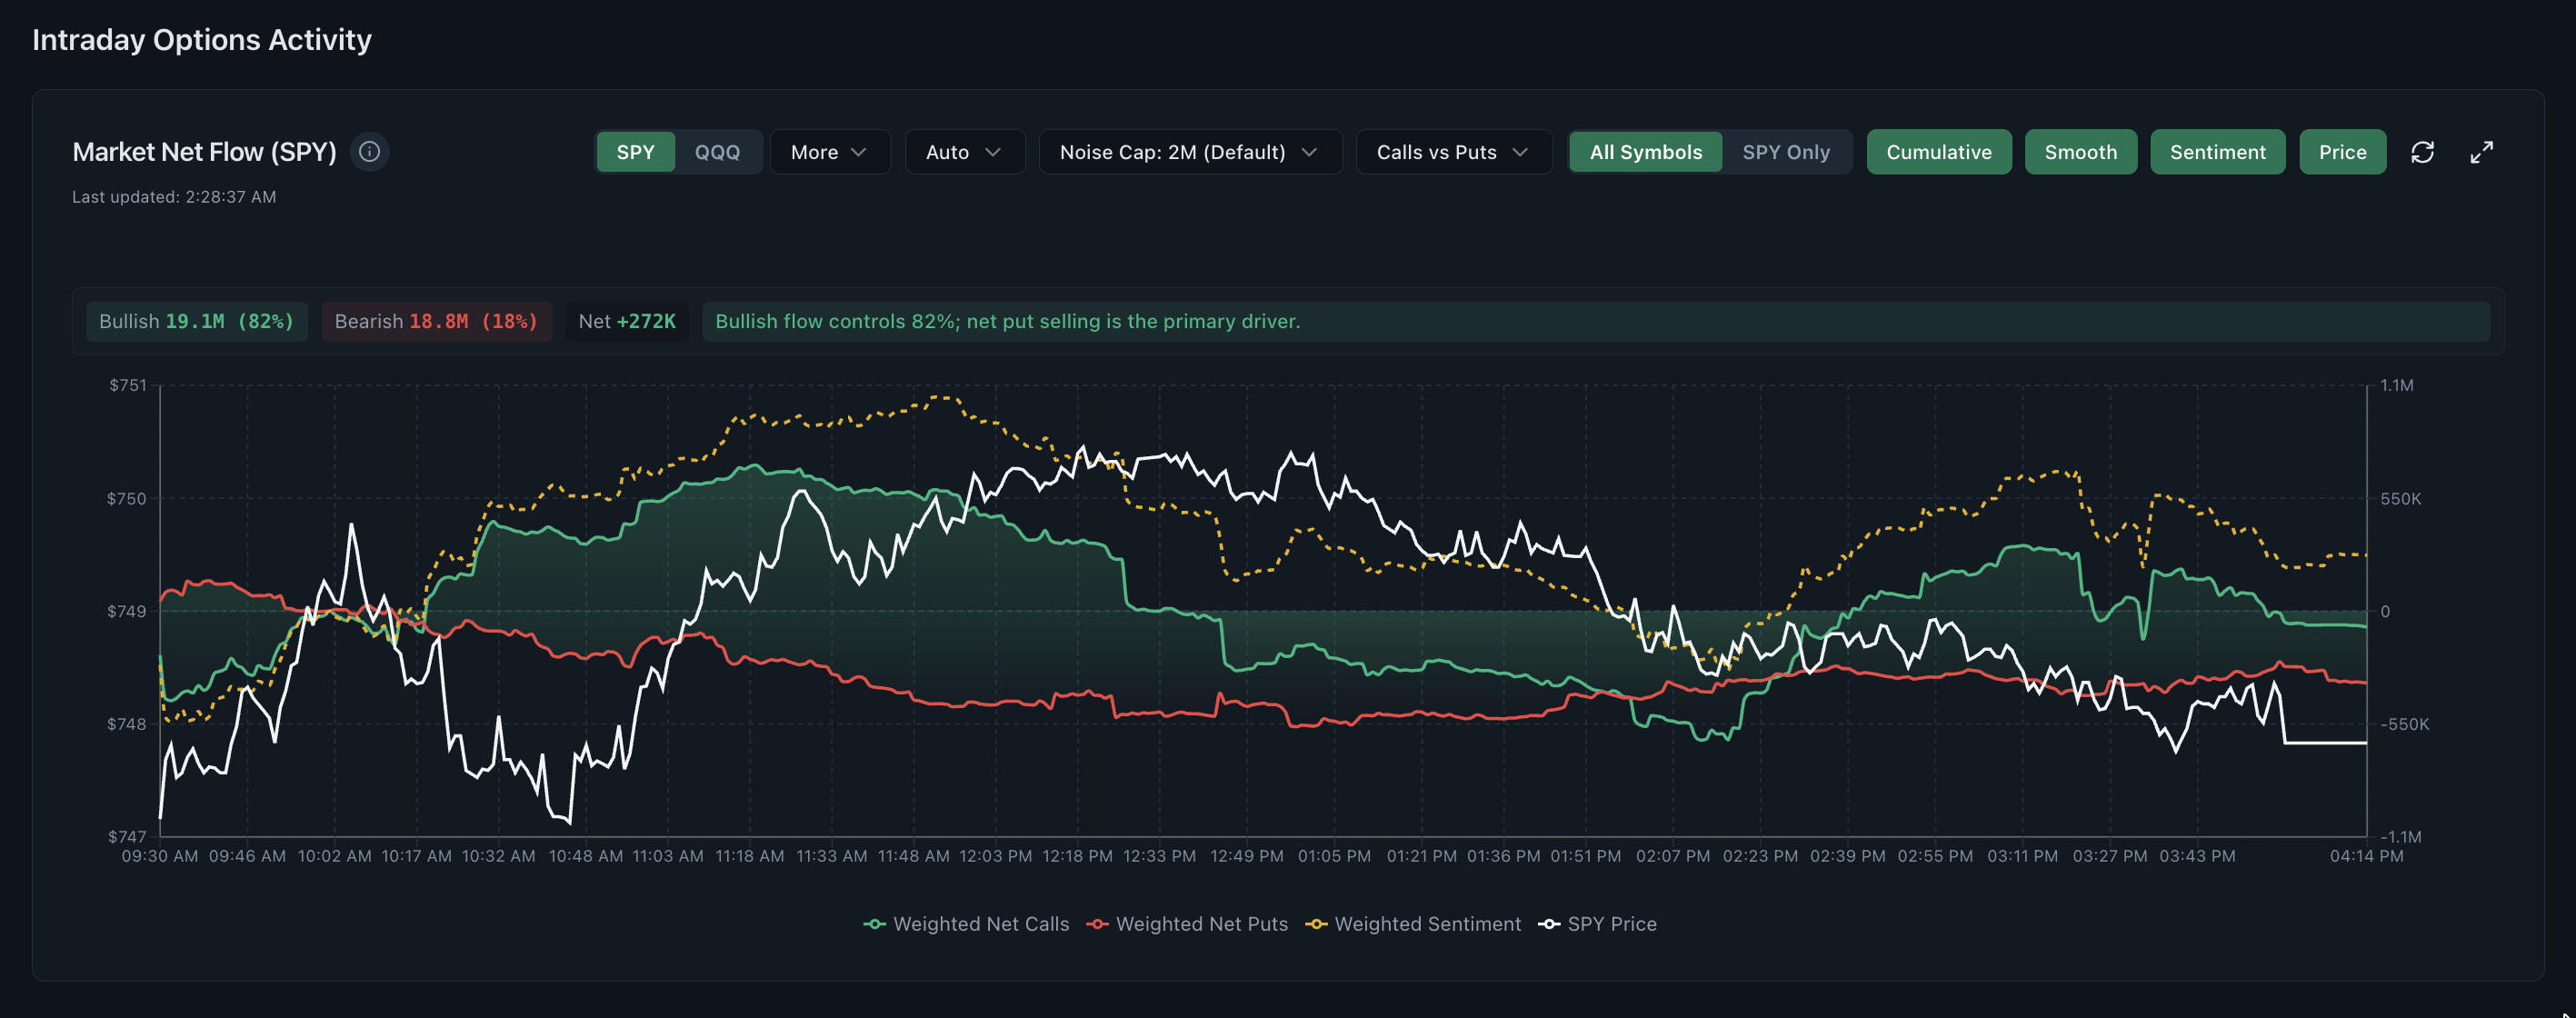Click the $747 price axis label
The height and width of the screenshot is (1018, 2576).
(127, 836)
